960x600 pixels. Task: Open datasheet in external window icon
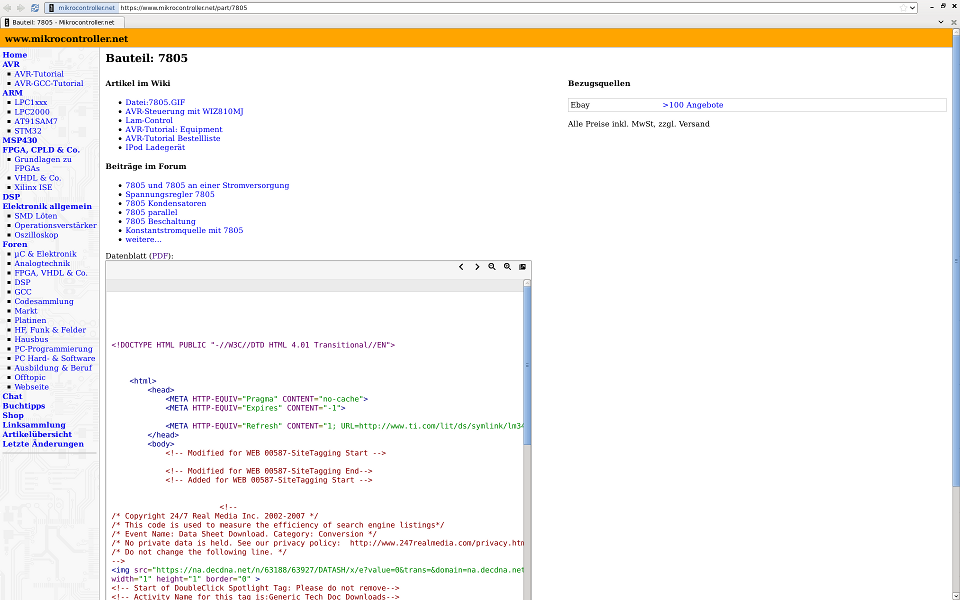click(522, 267)
